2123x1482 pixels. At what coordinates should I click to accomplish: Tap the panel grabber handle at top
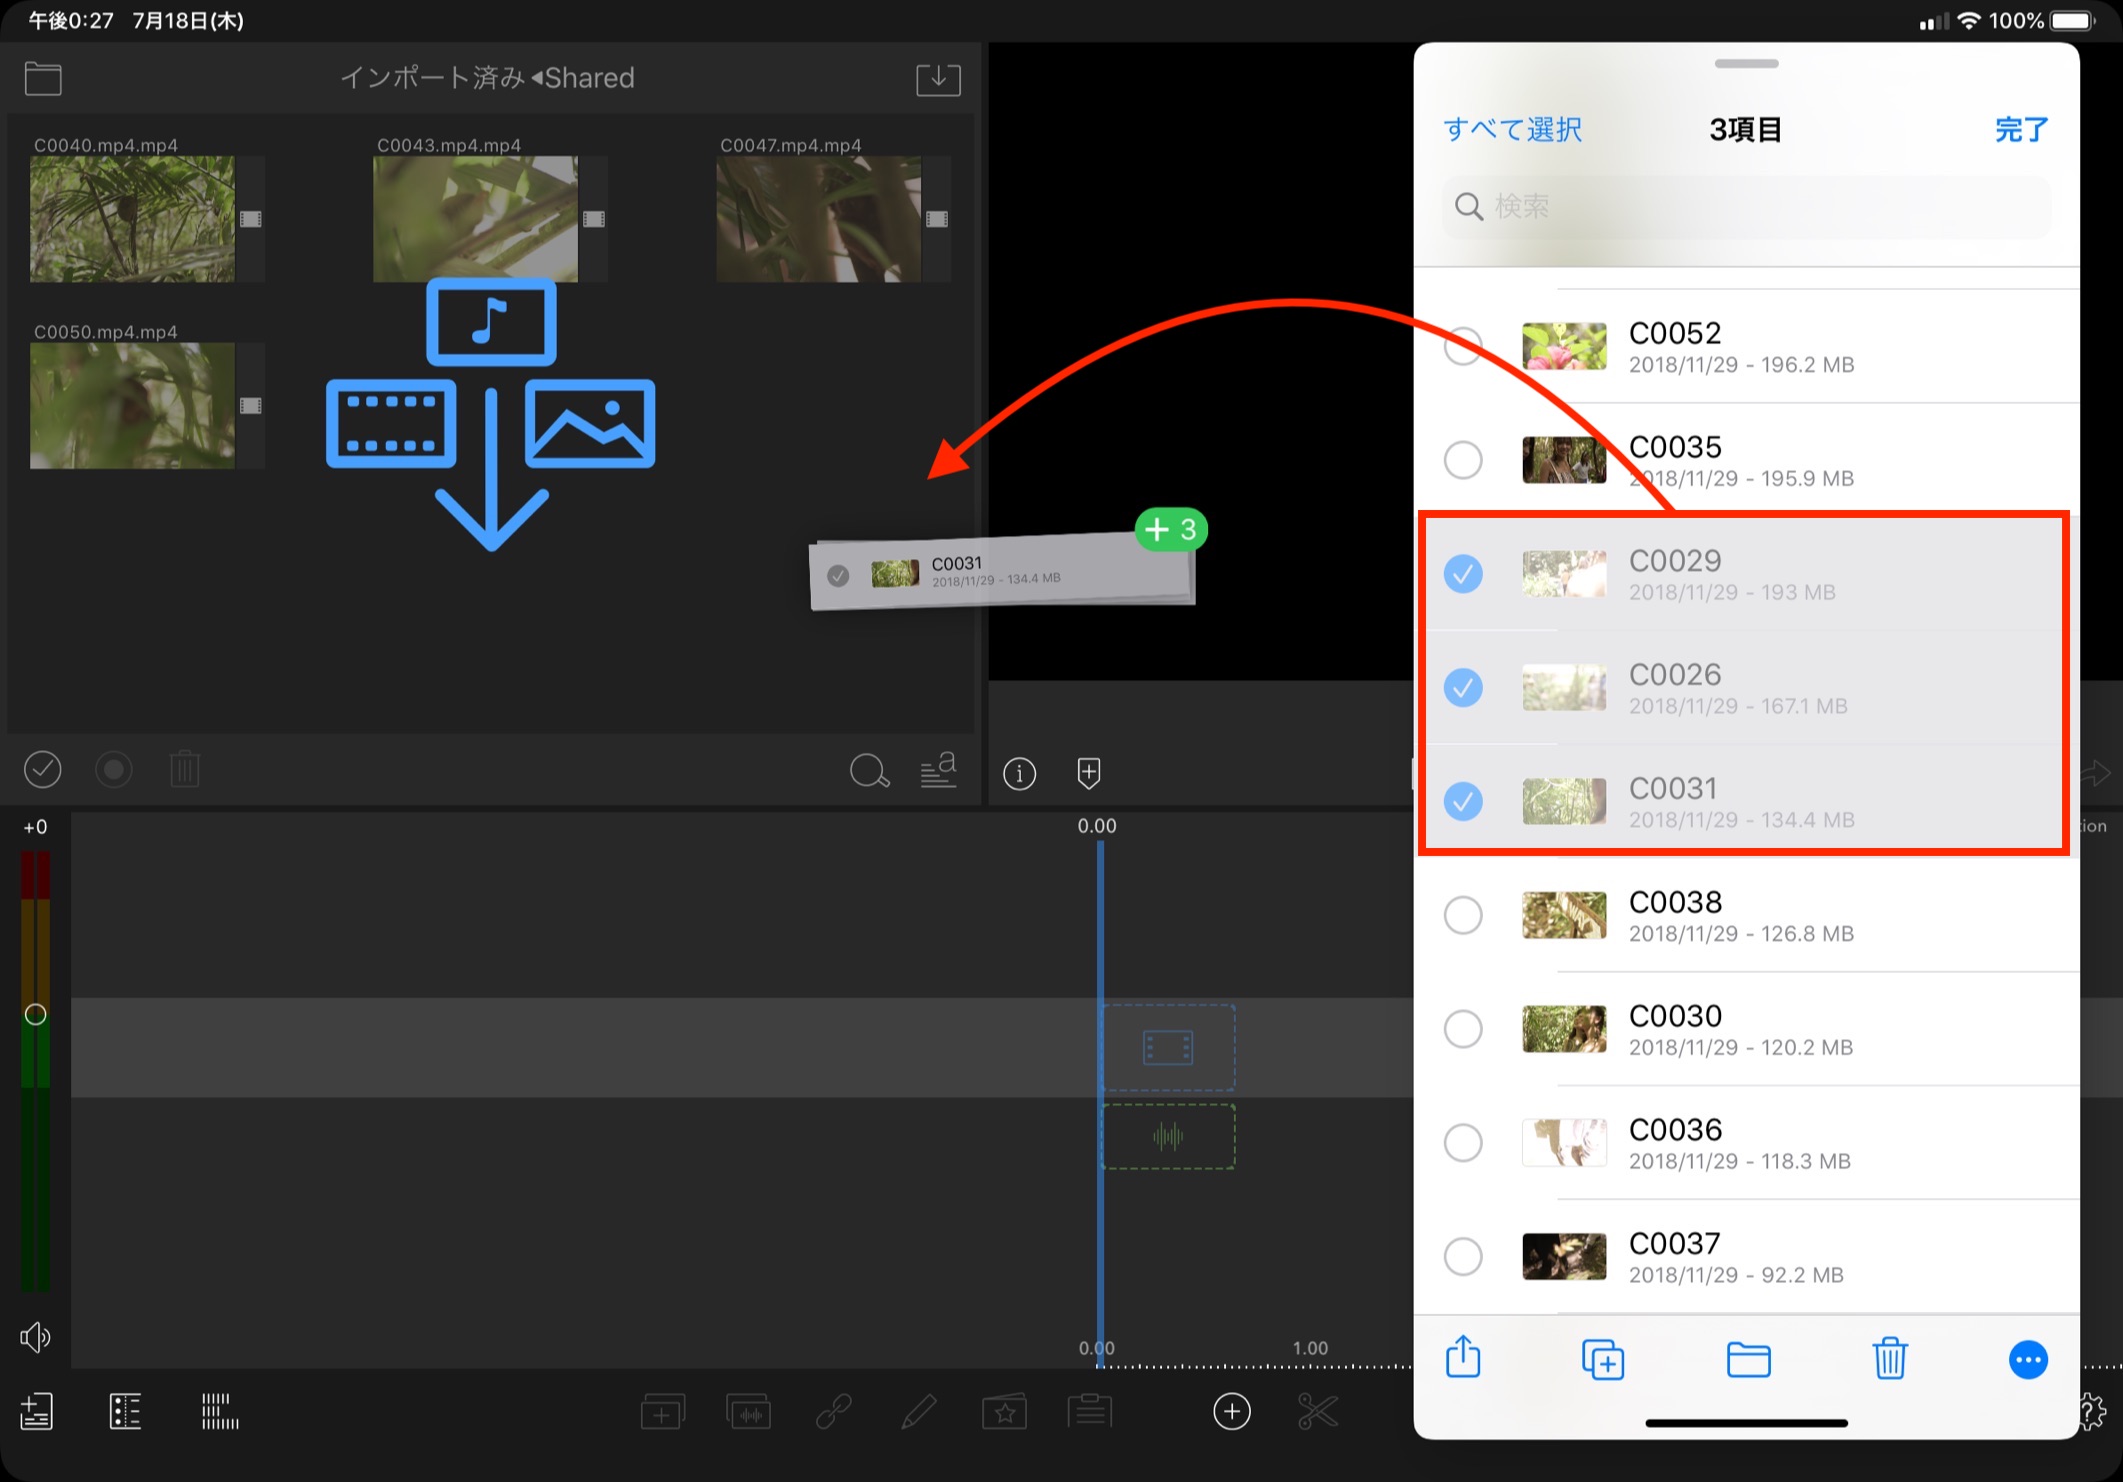(1746, 64)
